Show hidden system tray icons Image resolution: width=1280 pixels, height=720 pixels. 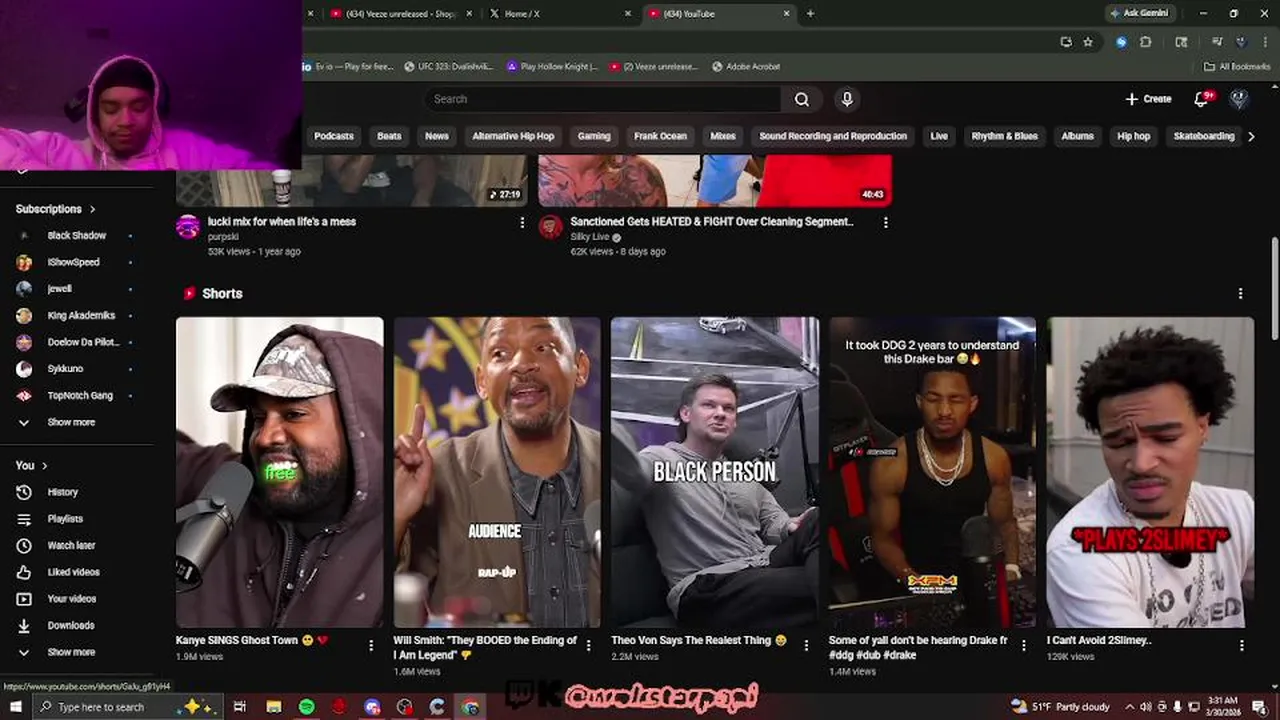tap(1129, 707)
